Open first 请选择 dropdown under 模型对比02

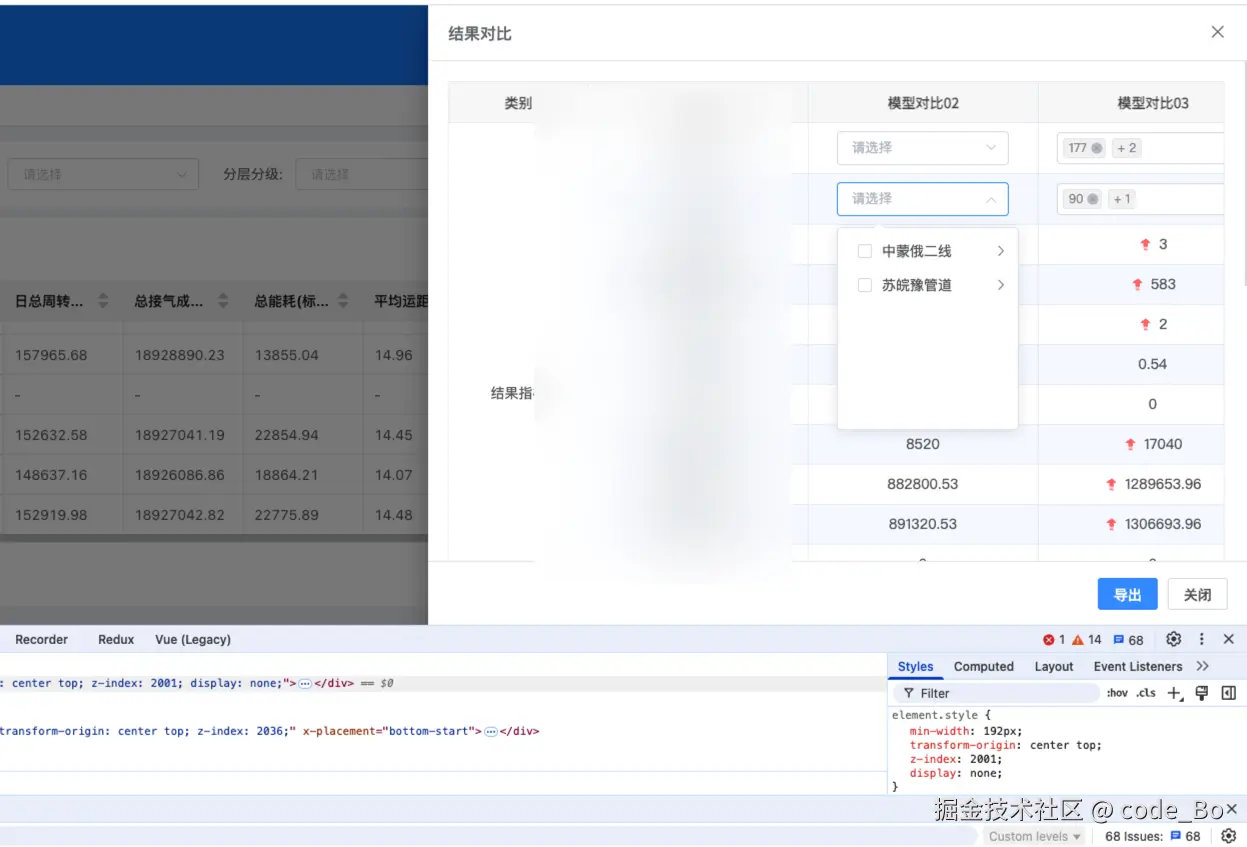click(923, 148)
